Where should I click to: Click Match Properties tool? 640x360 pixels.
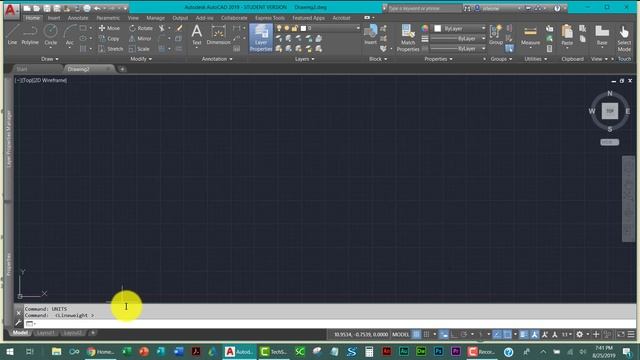(408, 38)
